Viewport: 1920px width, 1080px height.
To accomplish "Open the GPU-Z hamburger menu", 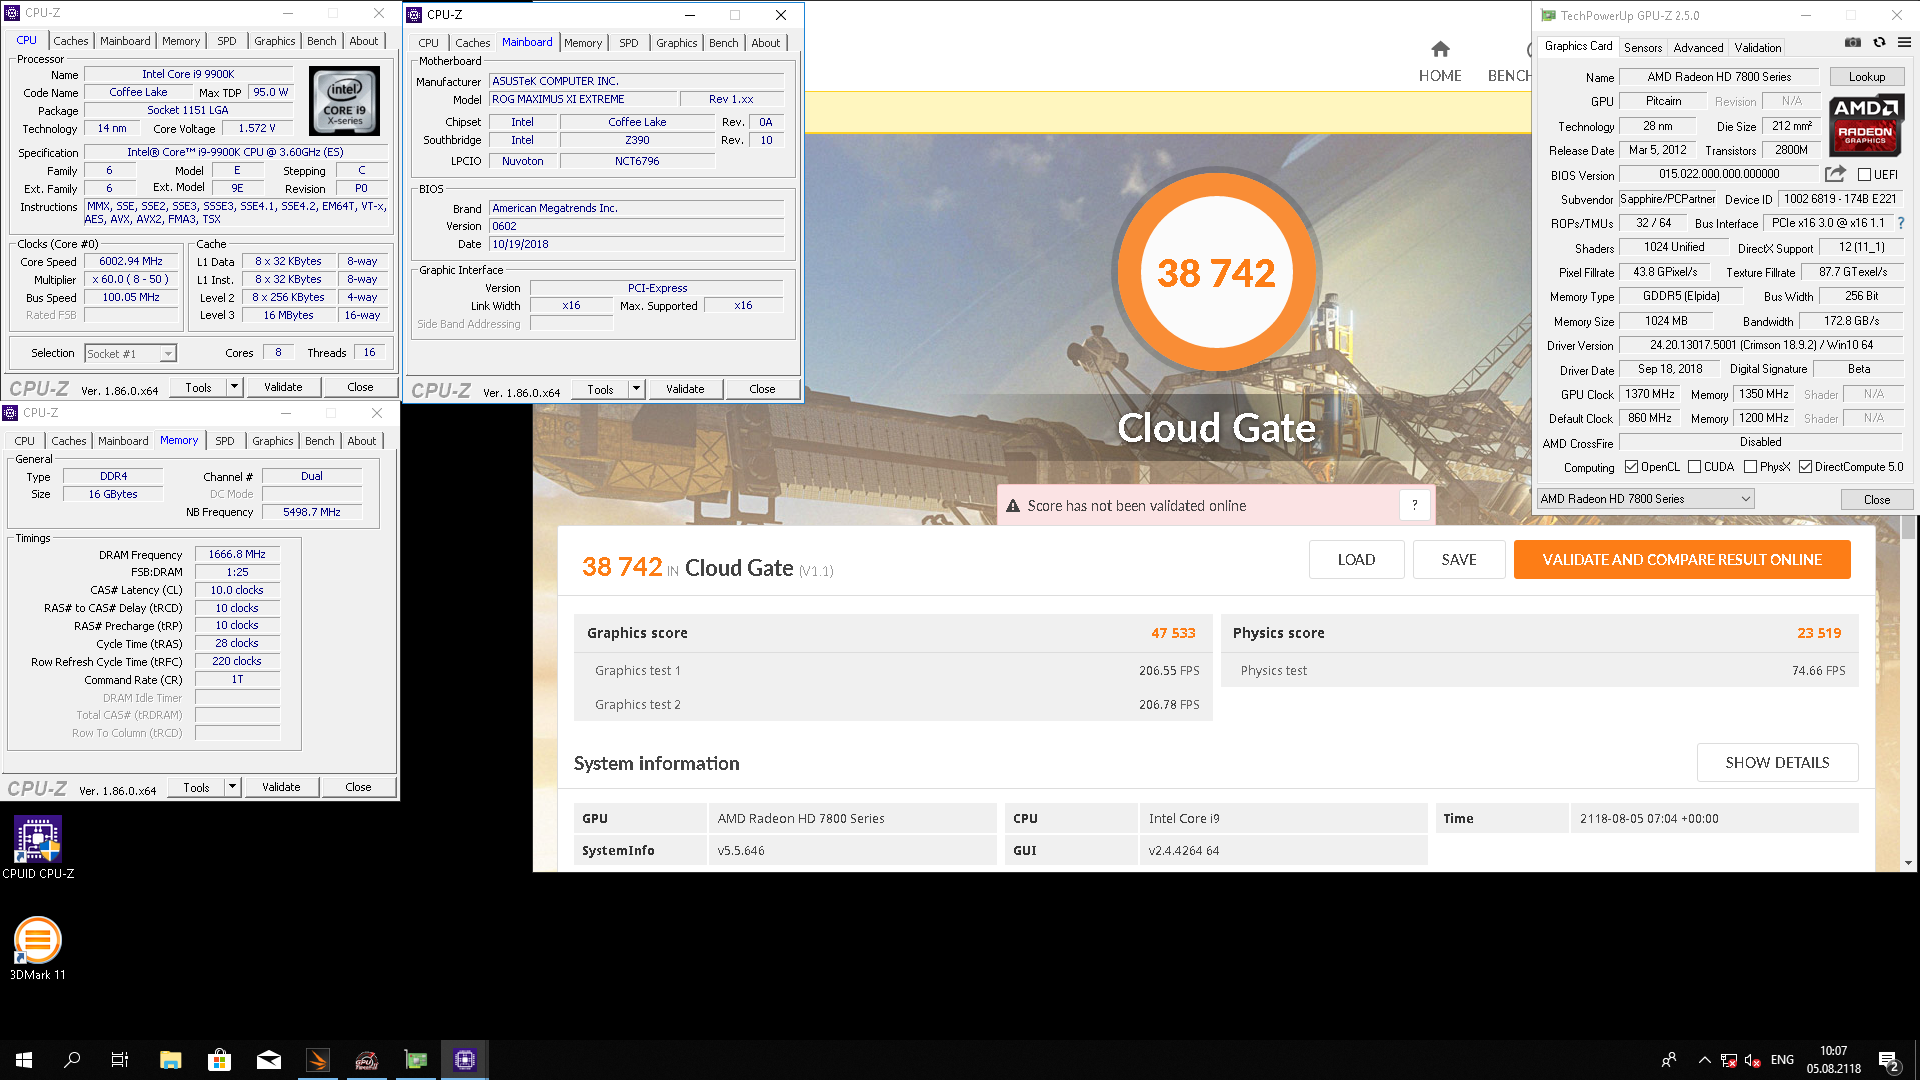I will click(1904, 42).
